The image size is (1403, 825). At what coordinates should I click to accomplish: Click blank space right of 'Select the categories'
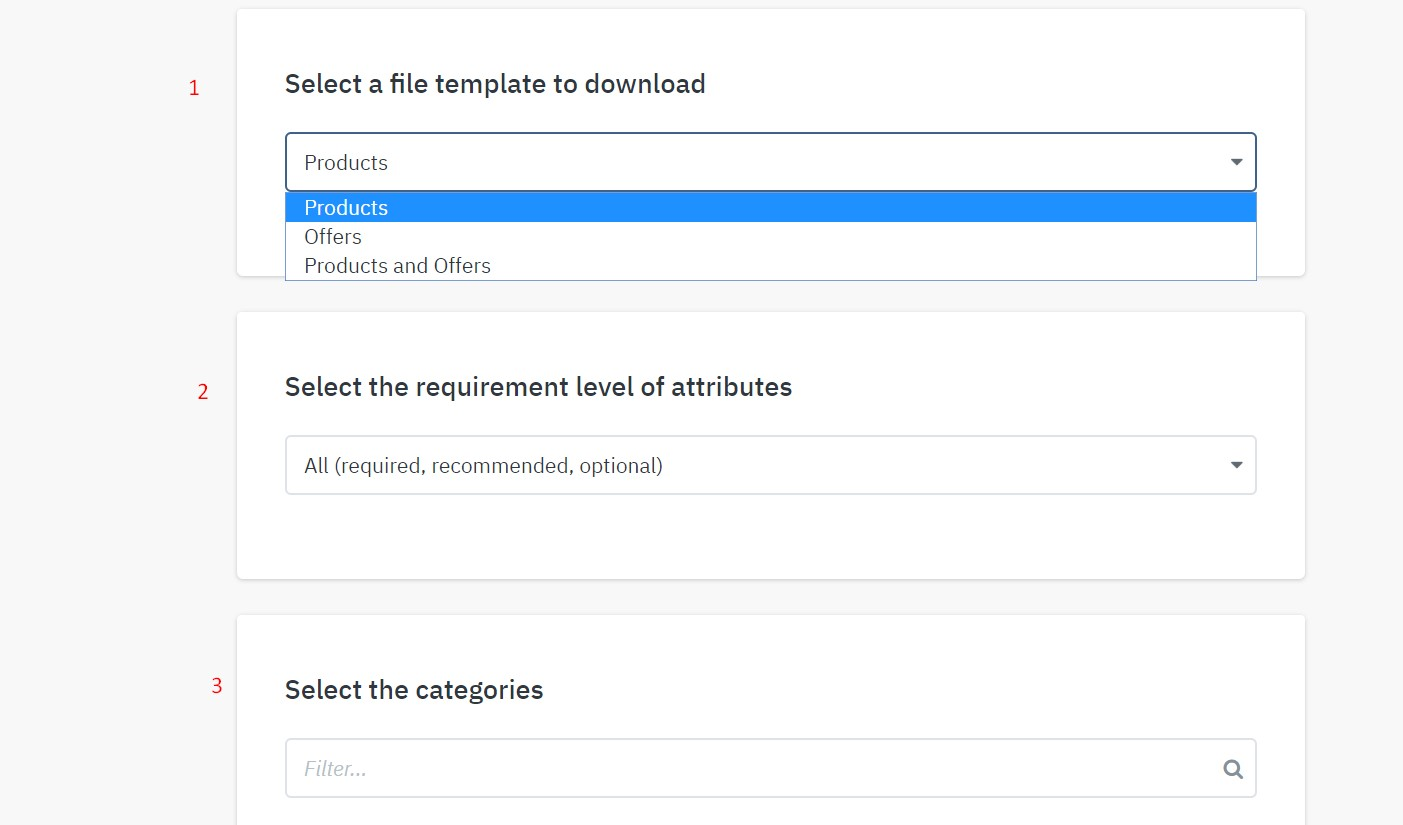(900, 690)
